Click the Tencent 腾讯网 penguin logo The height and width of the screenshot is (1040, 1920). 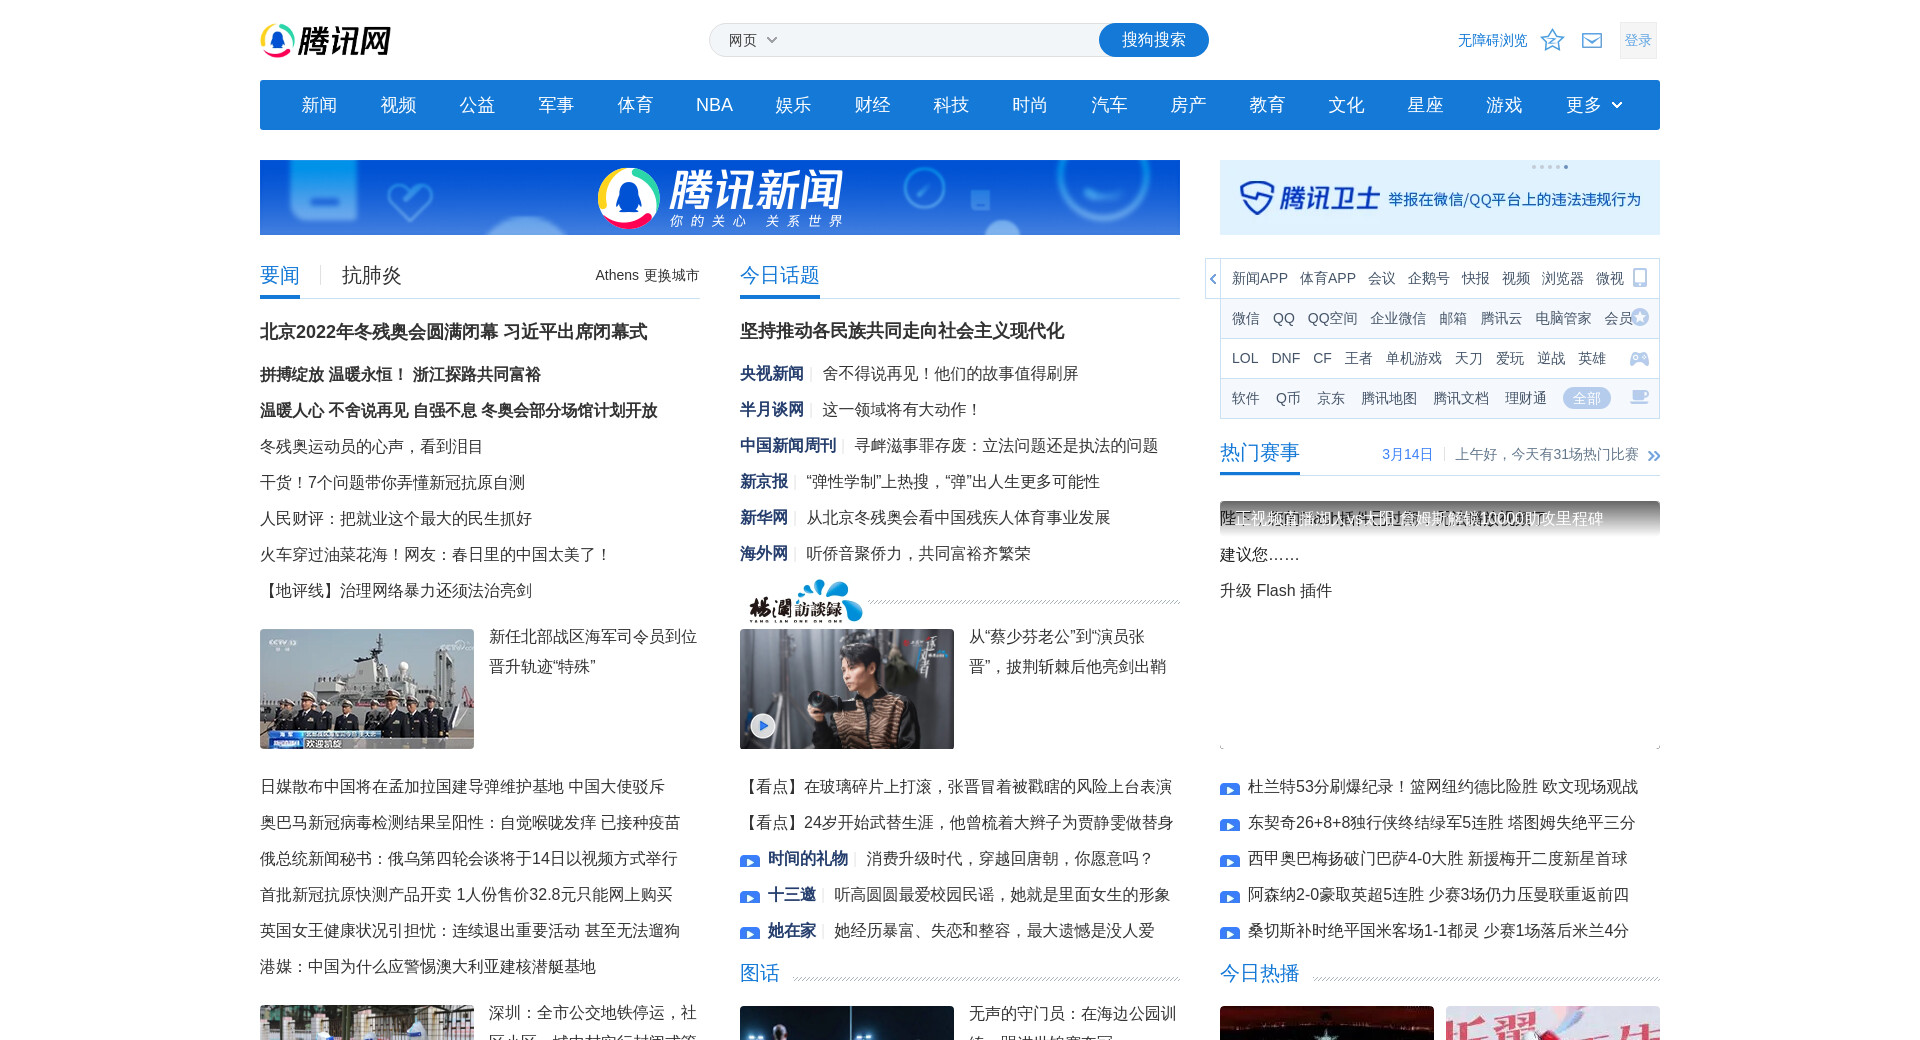click(x=325, y=41)
